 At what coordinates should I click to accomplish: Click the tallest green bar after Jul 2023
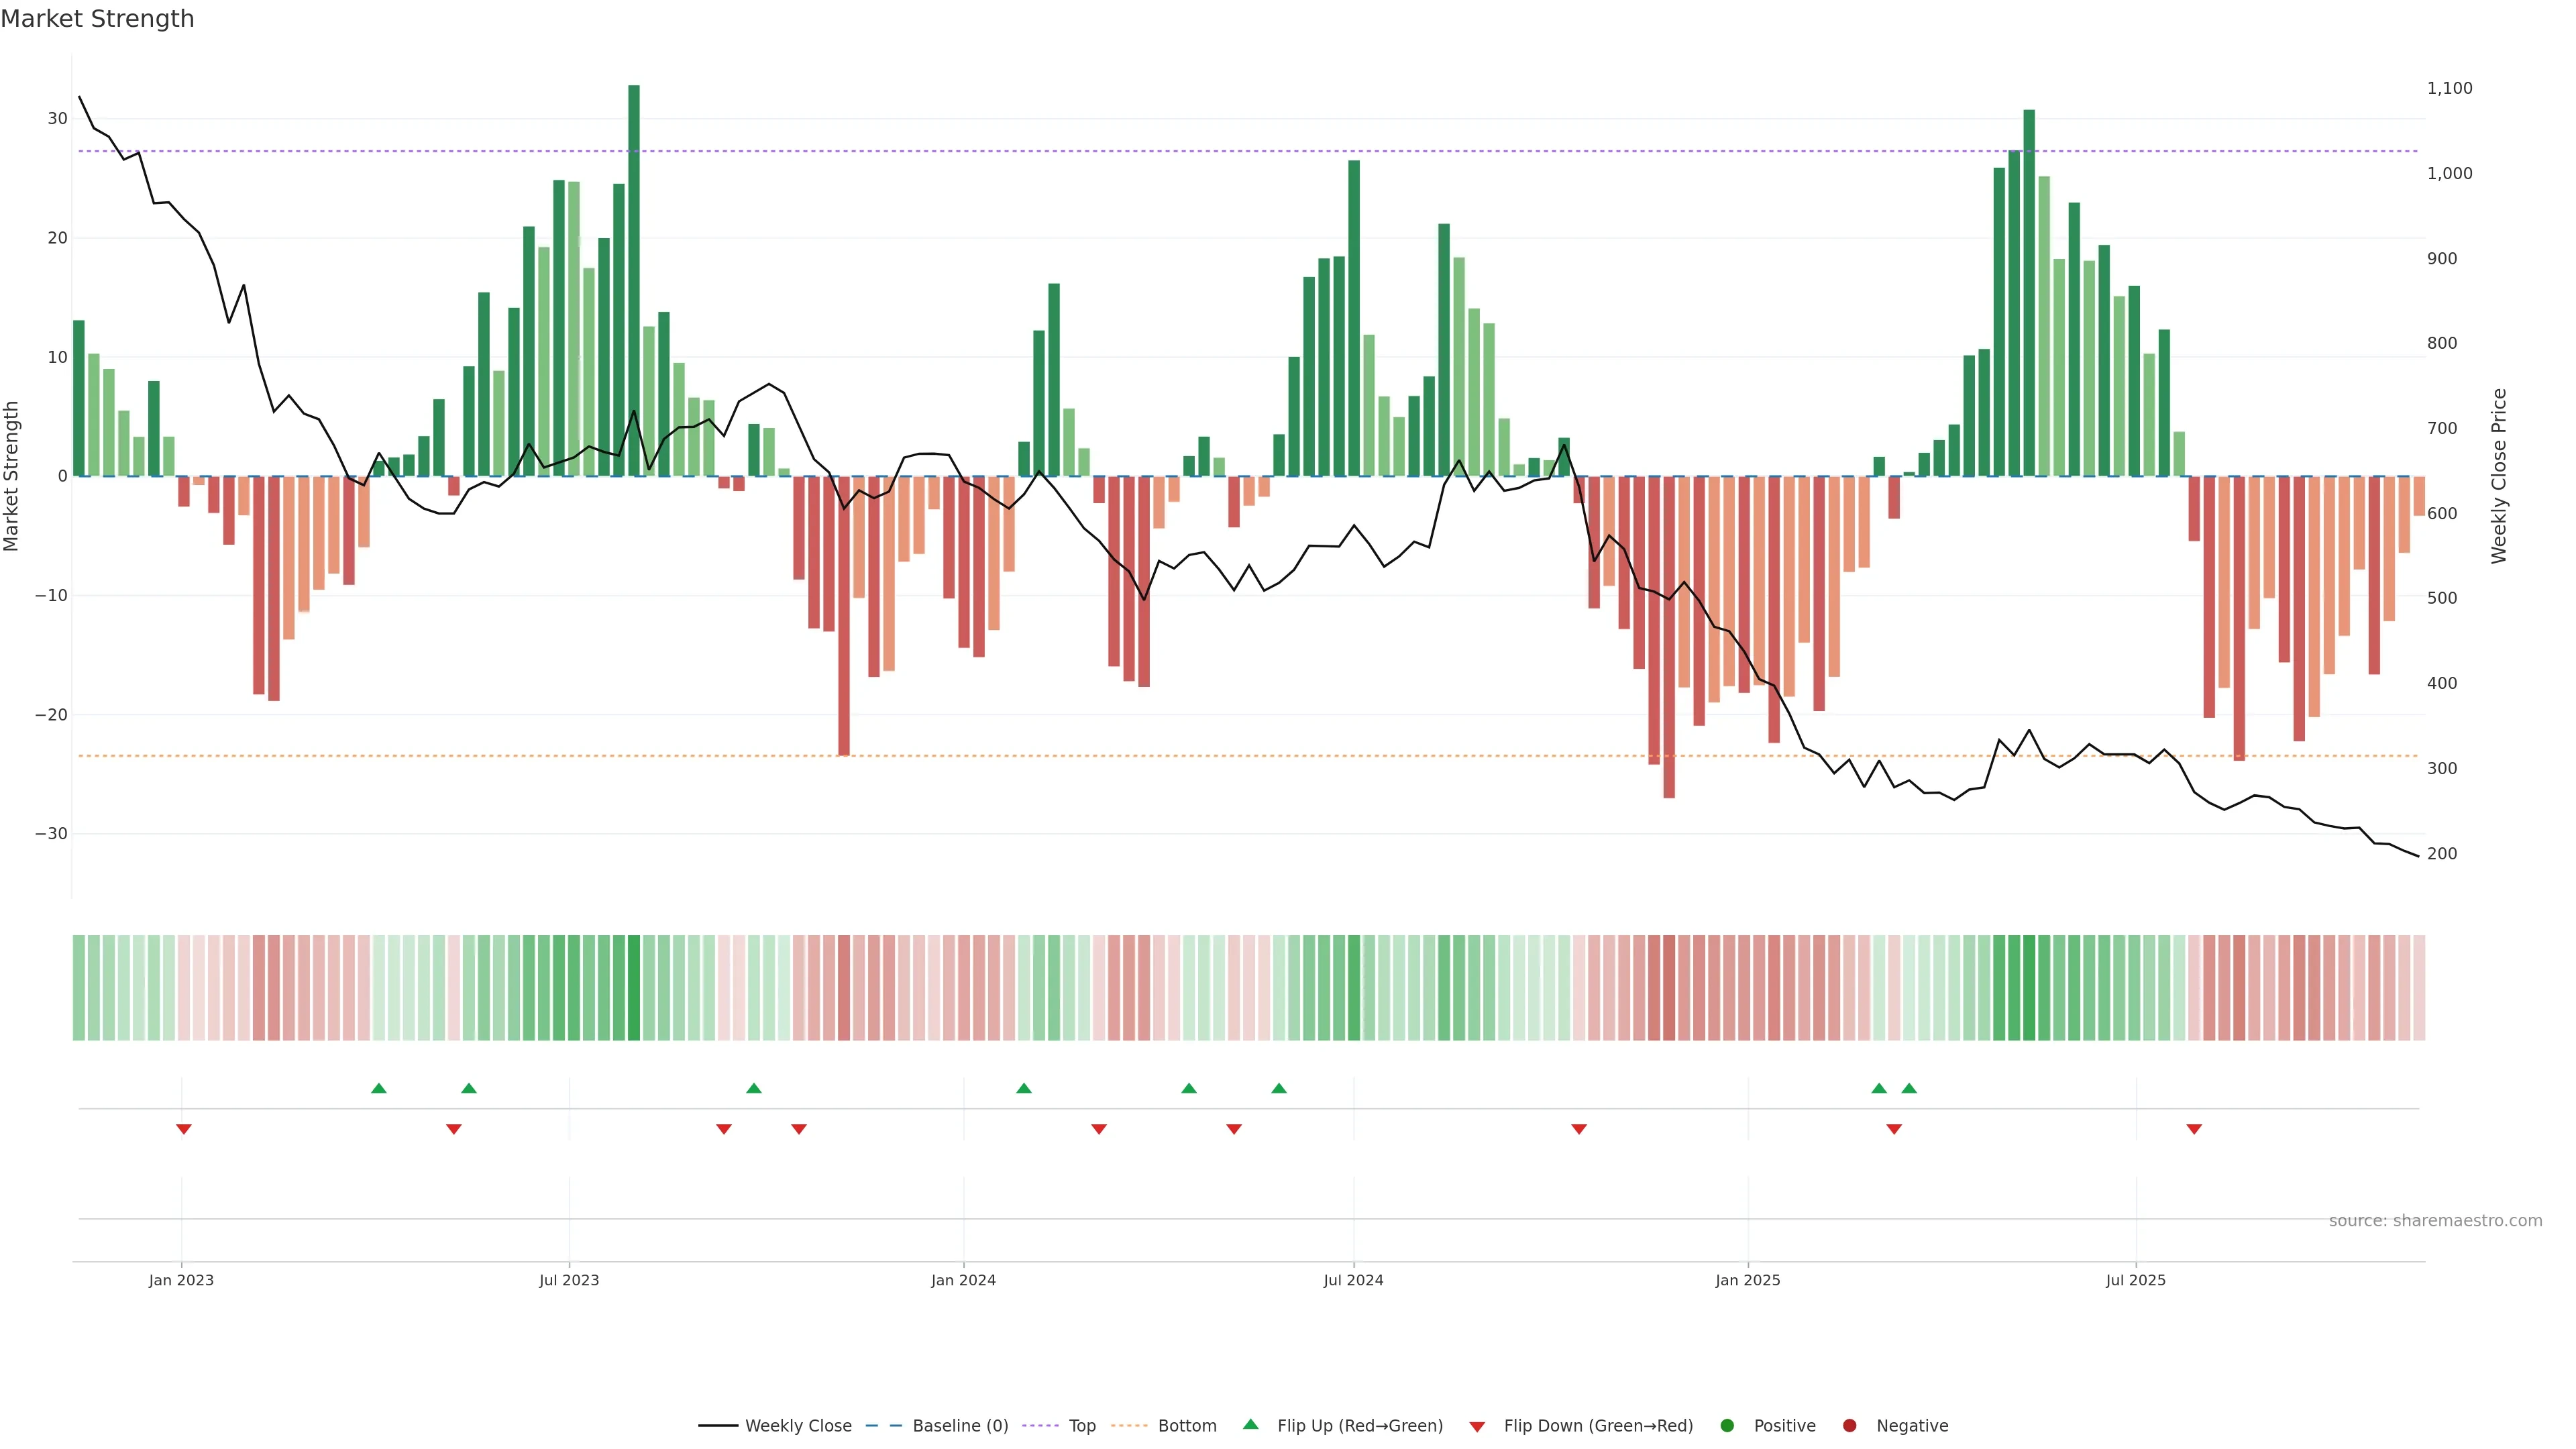coord(634,280)
